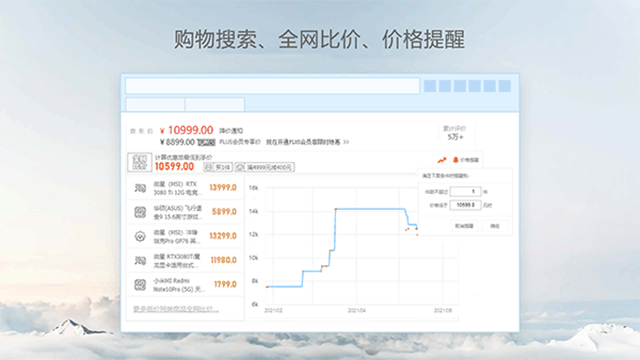
Task: Click the price 11980.0
Action: pyautogui.click(x=223, y=260)
